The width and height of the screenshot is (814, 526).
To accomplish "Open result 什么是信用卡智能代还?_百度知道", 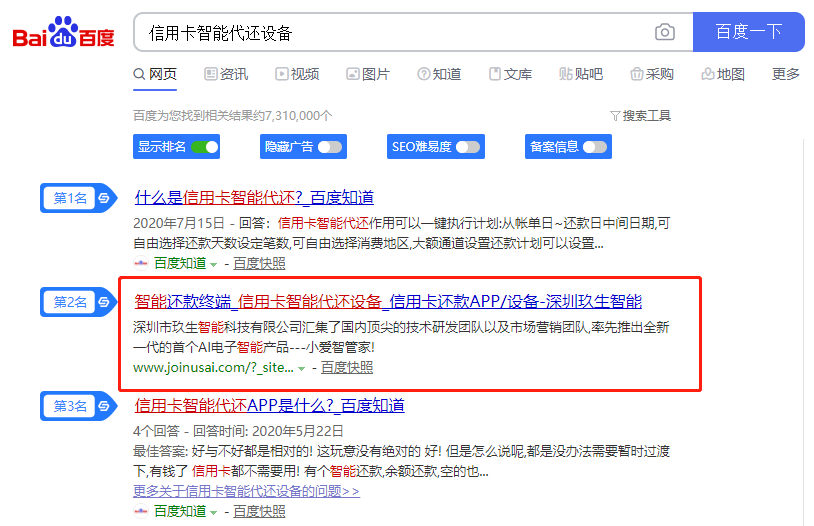I will coord(254,197).
